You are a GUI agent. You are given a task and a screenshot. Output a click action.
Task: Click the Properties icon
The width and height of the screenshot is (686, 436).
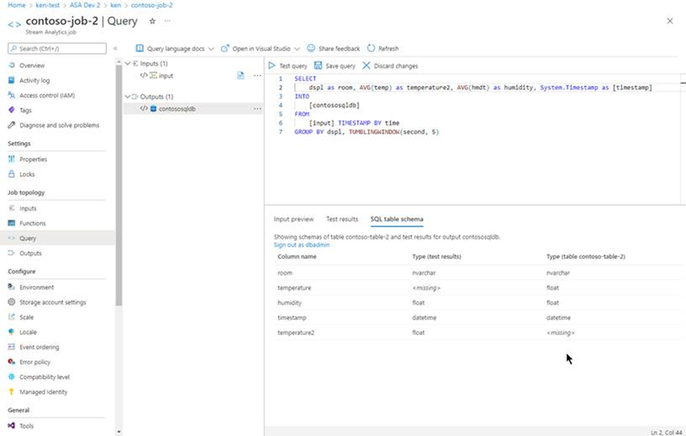point(11,159)
